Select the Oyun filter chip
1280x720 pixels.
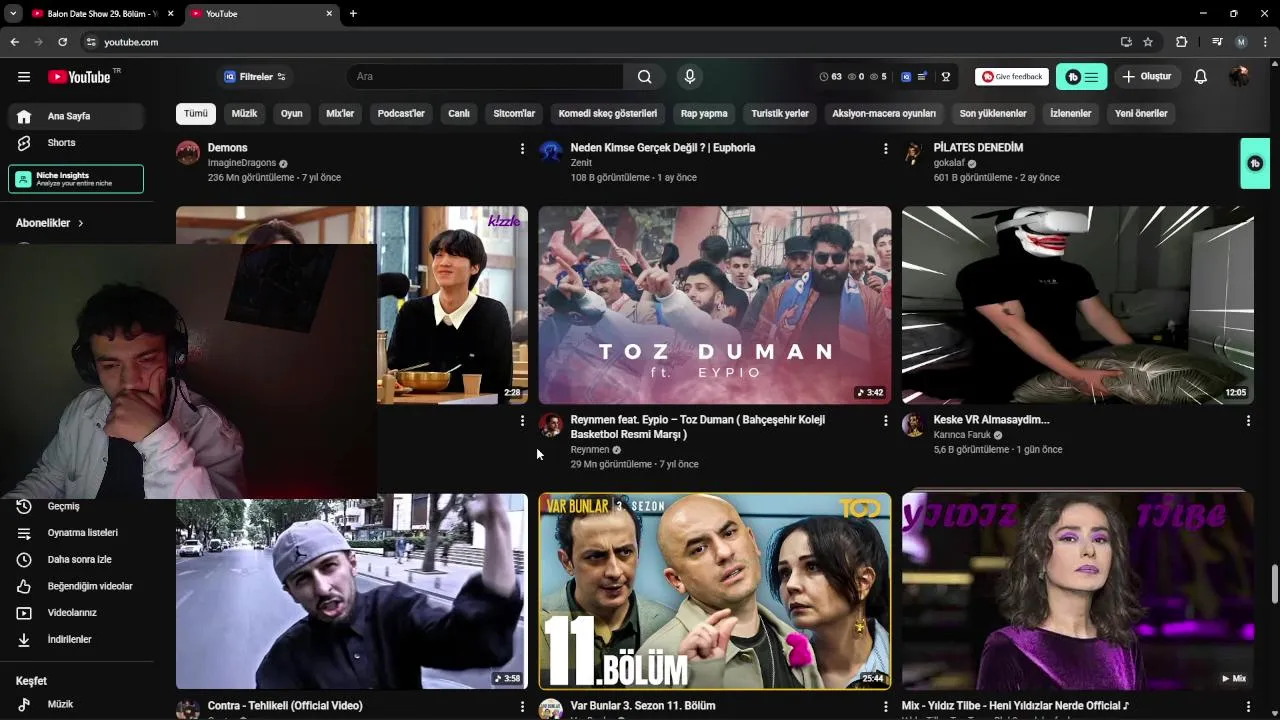(x=292, y=114)
